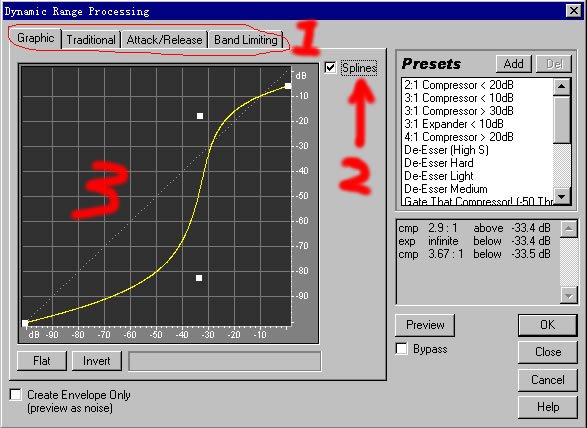Viewport: 587px width, 428px height.
Task: Select the Graphic tab
Action: (x=36, y=38)
